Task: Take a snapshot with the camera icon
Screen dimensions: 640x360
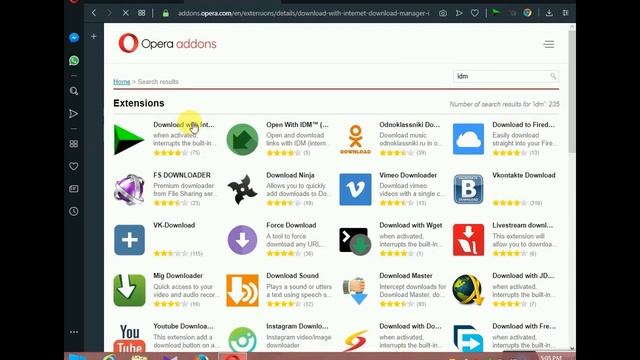Action: point(443,13)
